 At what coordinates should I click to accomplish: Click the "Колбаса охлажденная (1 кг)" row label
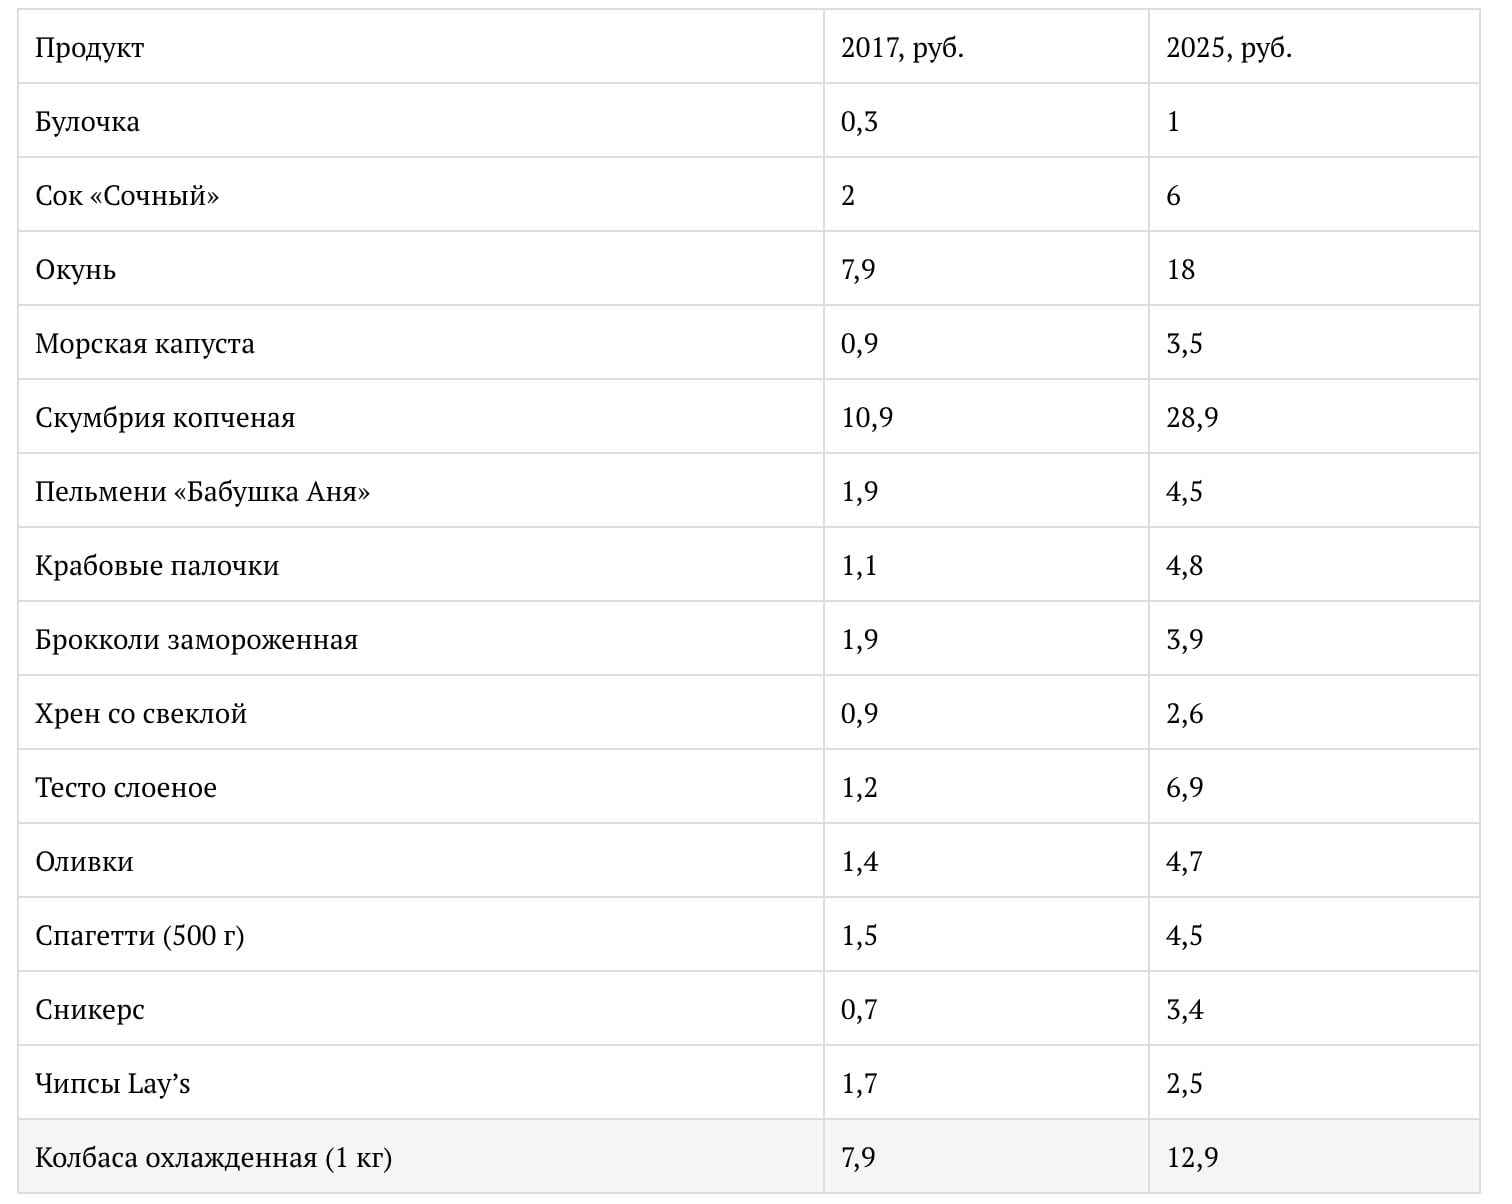pyautogui.click(x=213, y=1158)
